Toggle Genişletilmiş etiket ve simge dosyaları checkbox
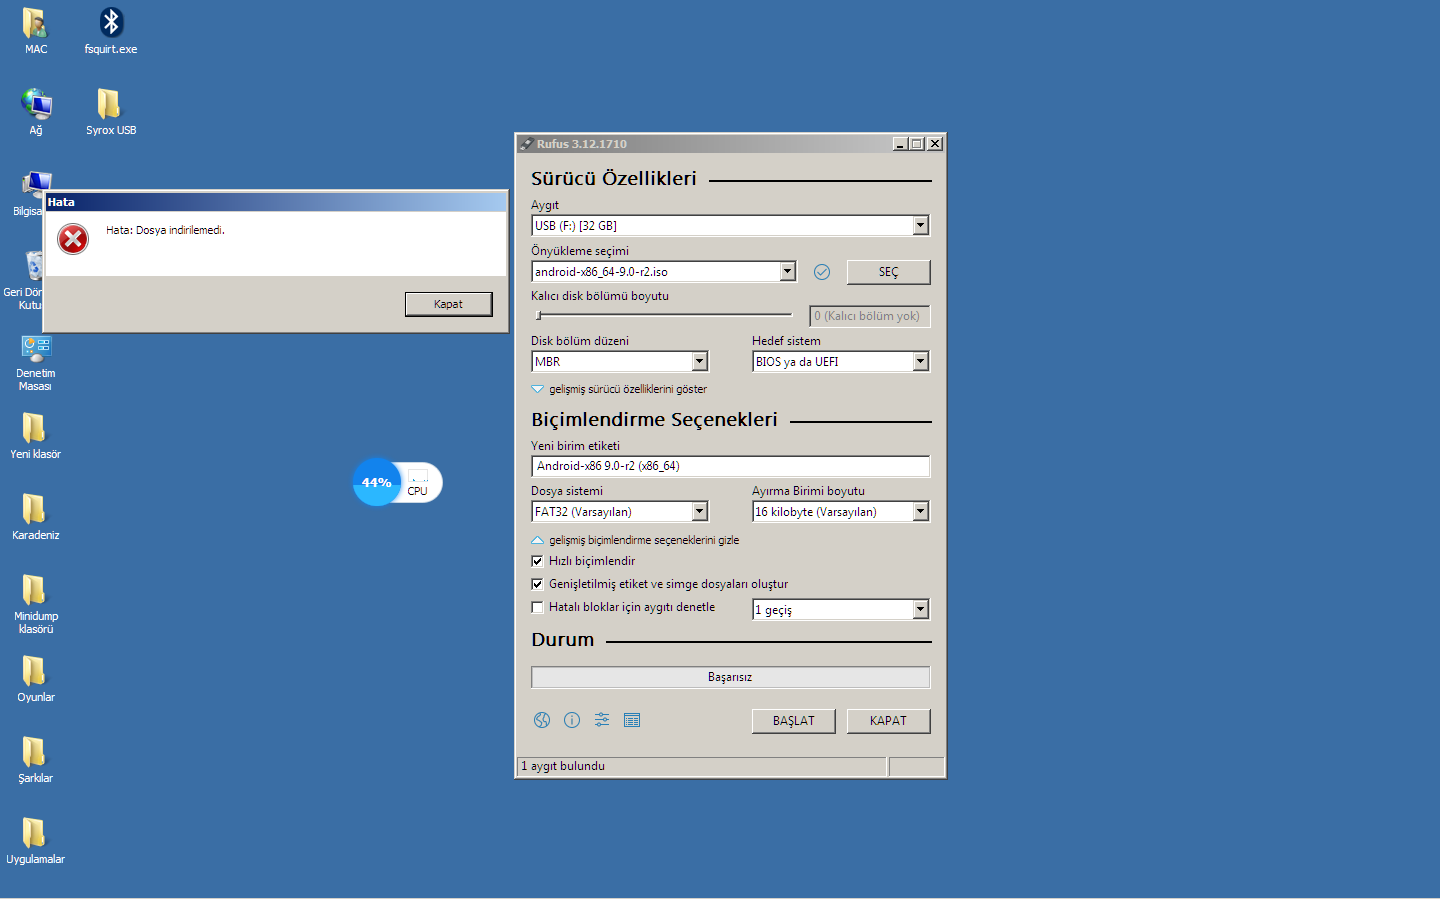 point(537,584)
